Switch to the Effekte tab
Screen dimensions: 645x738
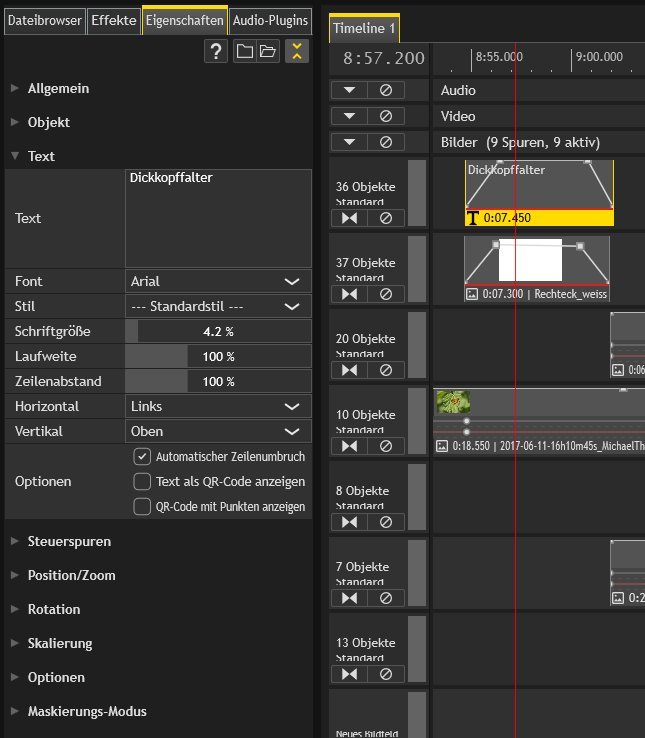click(x=114, y=20)
